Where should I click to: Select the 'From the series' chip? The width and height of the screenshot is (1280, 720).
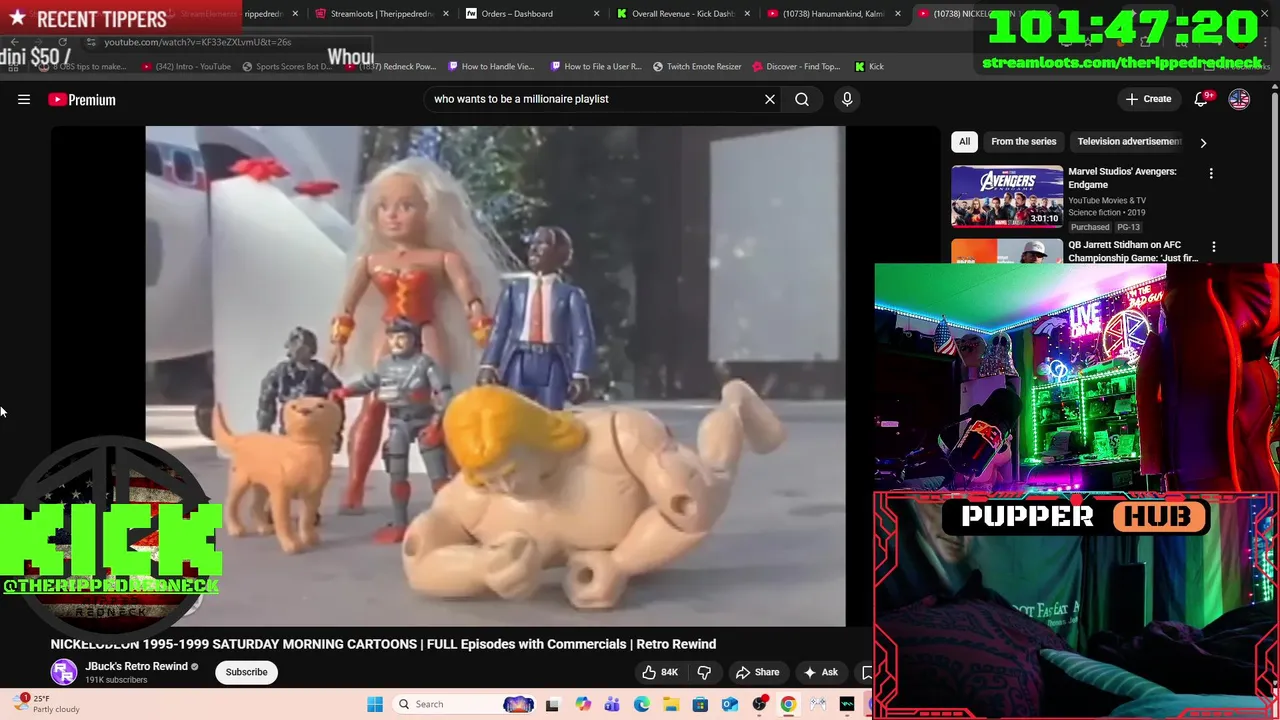(1023, 141)
